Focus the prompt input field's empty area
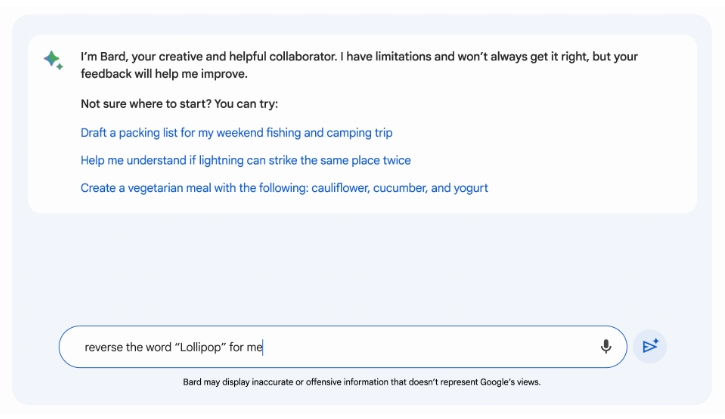 pos(428,347)
